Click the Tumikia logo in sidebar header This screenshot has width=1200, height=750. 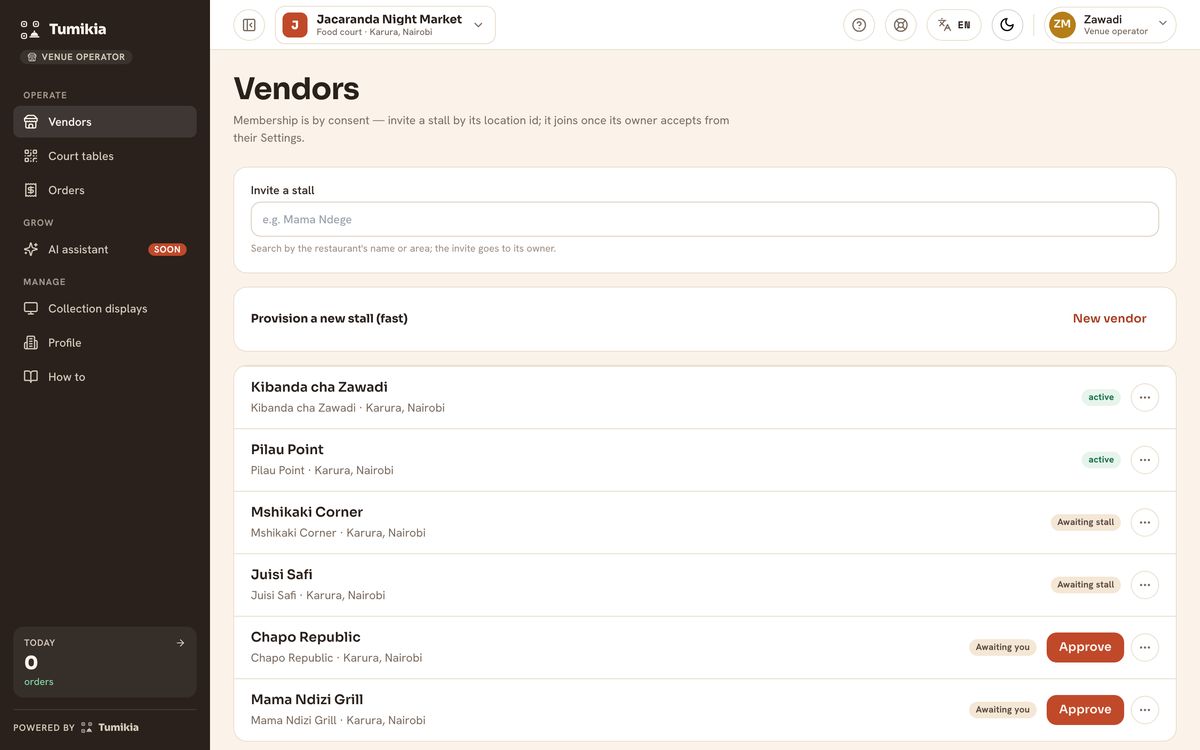click(x=63, y=29)
